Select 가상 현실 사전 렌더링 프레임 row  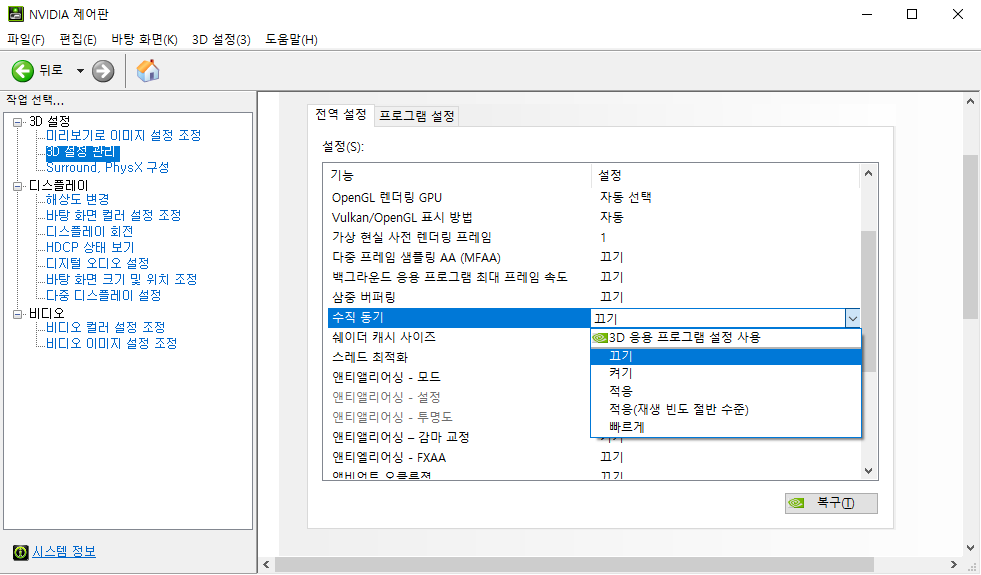click(594, 237)
